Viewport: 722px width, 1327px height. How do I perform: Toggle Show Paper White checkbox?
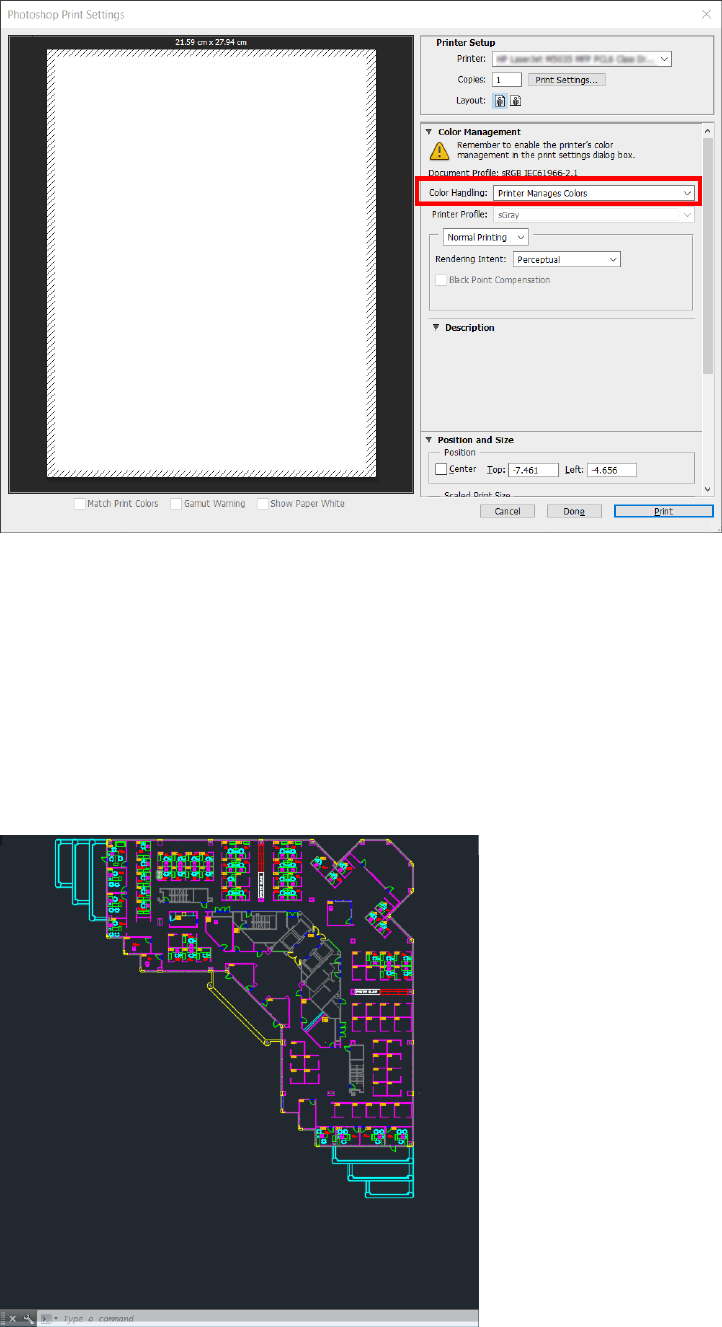(263, 504)
